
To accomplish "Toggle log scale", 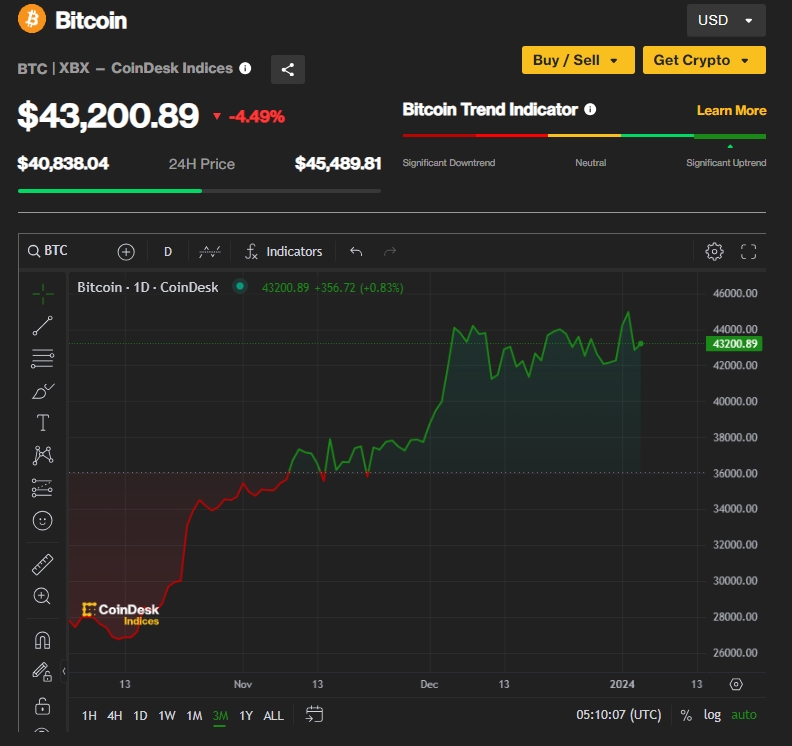I will (712, 715).
